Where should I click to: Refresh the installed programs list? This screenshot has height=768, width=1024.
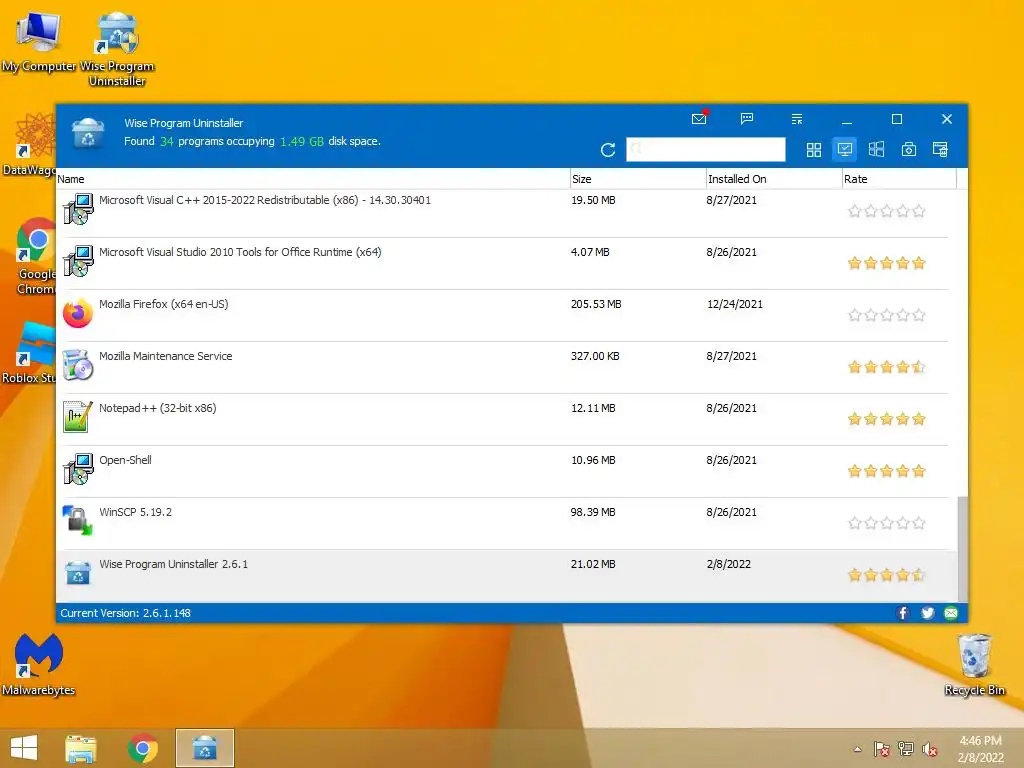coord(608,150)
